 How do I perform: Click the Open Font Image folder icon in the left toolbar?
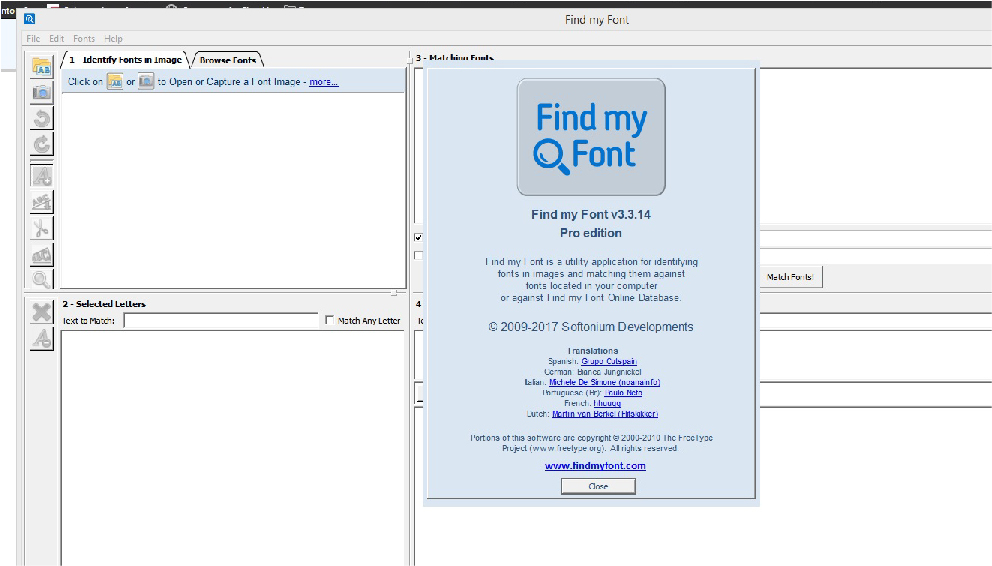(42, 66)
